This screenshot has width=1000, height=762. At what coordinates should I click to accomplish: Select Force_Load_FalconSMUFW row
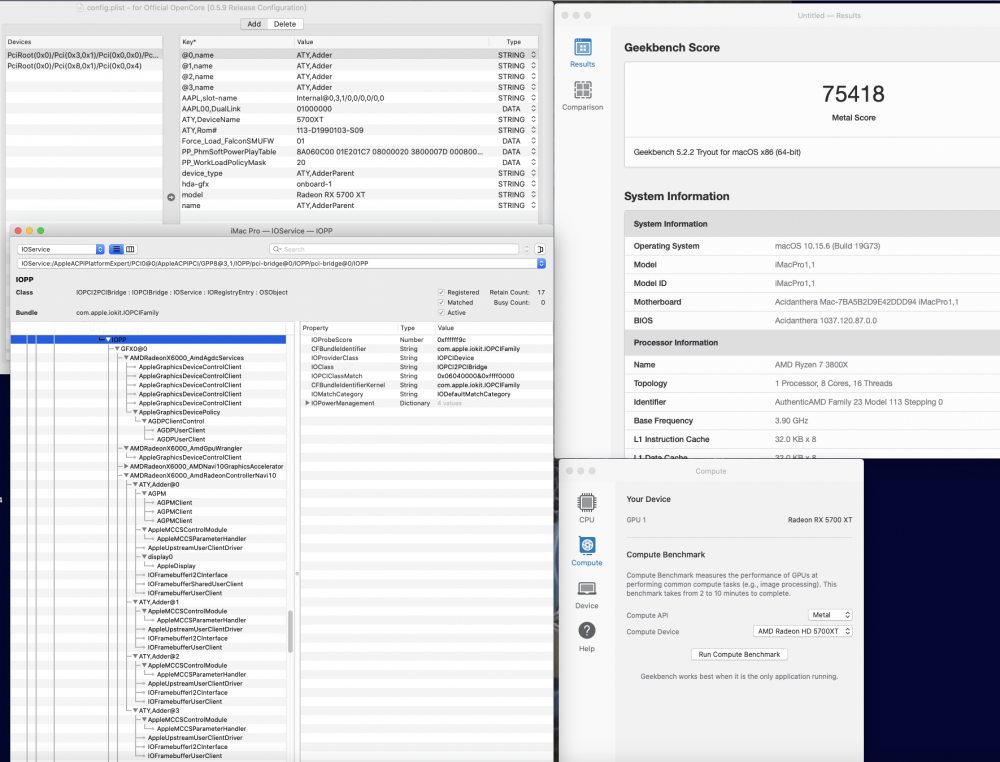coord(359,141)
